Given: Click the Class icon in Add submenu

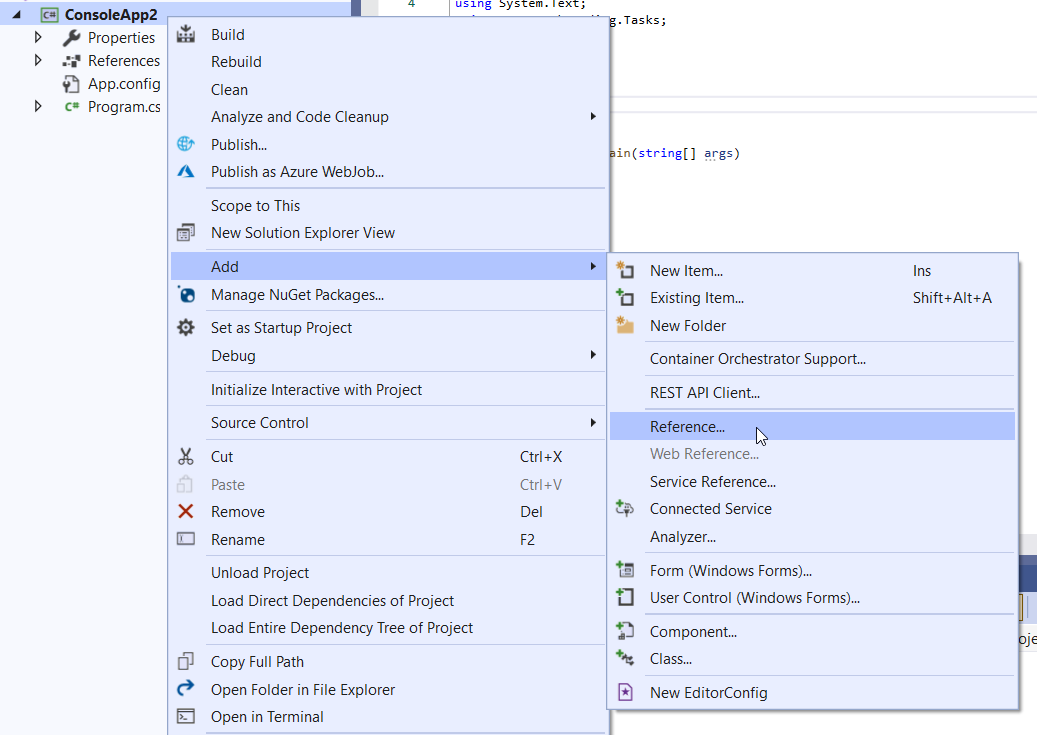Looking at the screenshot, I should (x=625, y=658).
